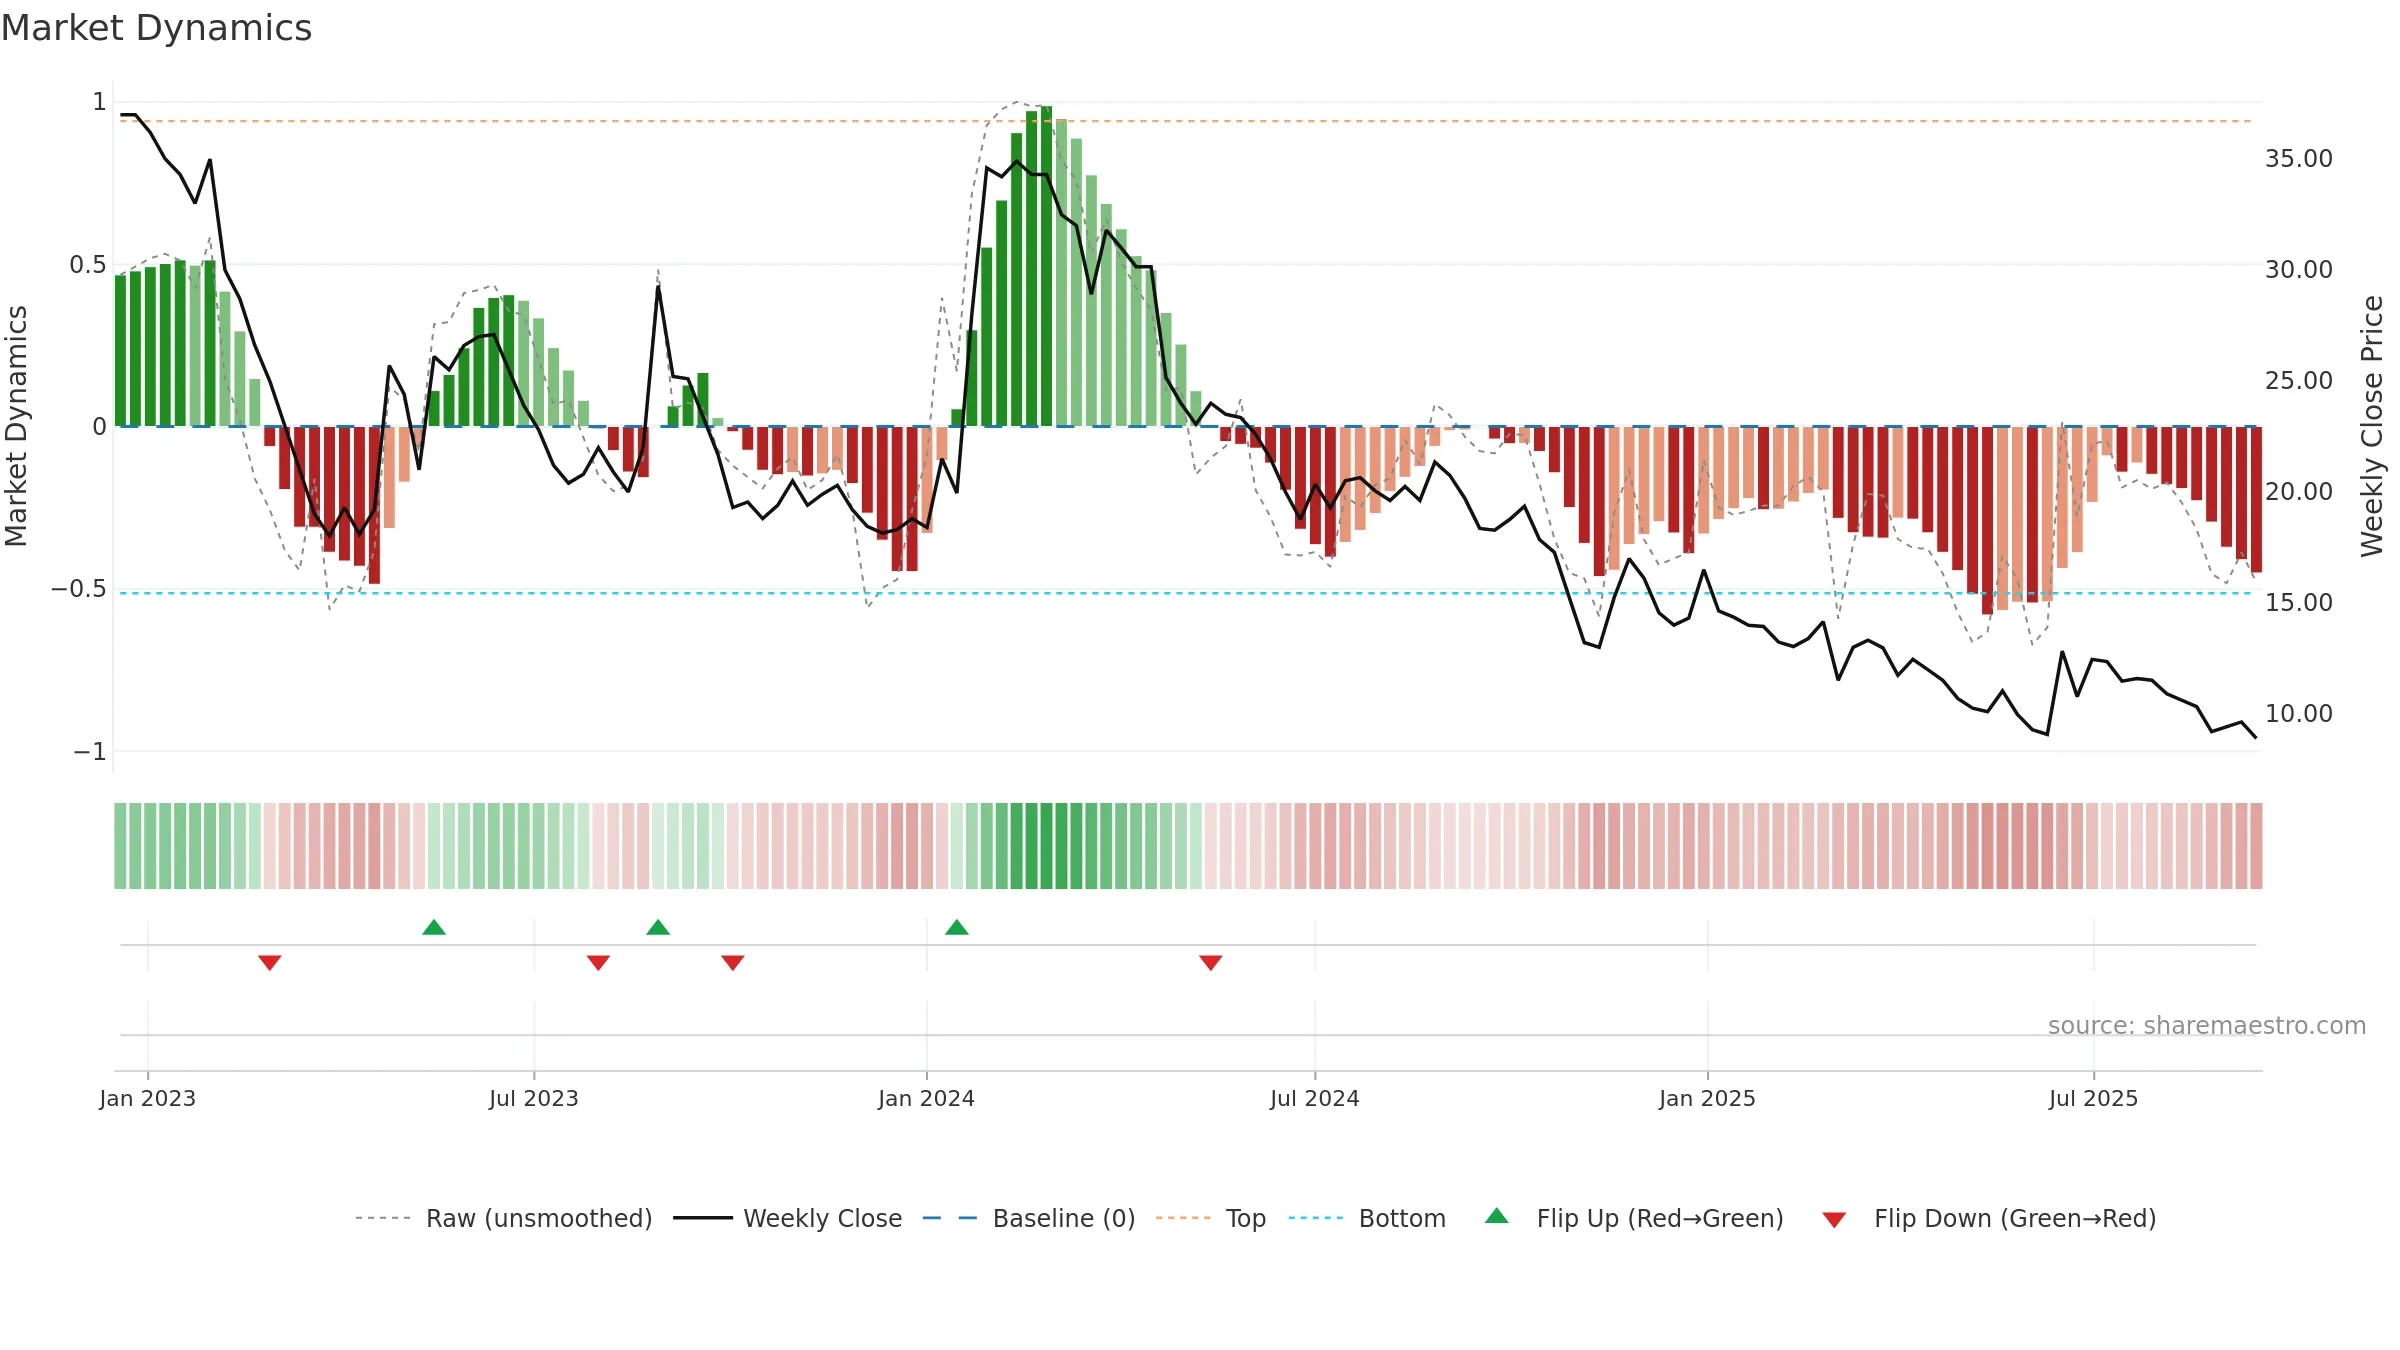The image size is (2400, 1350).
Task: Select the green flip-up marker near May 2023
Action: tap(434, 927)
